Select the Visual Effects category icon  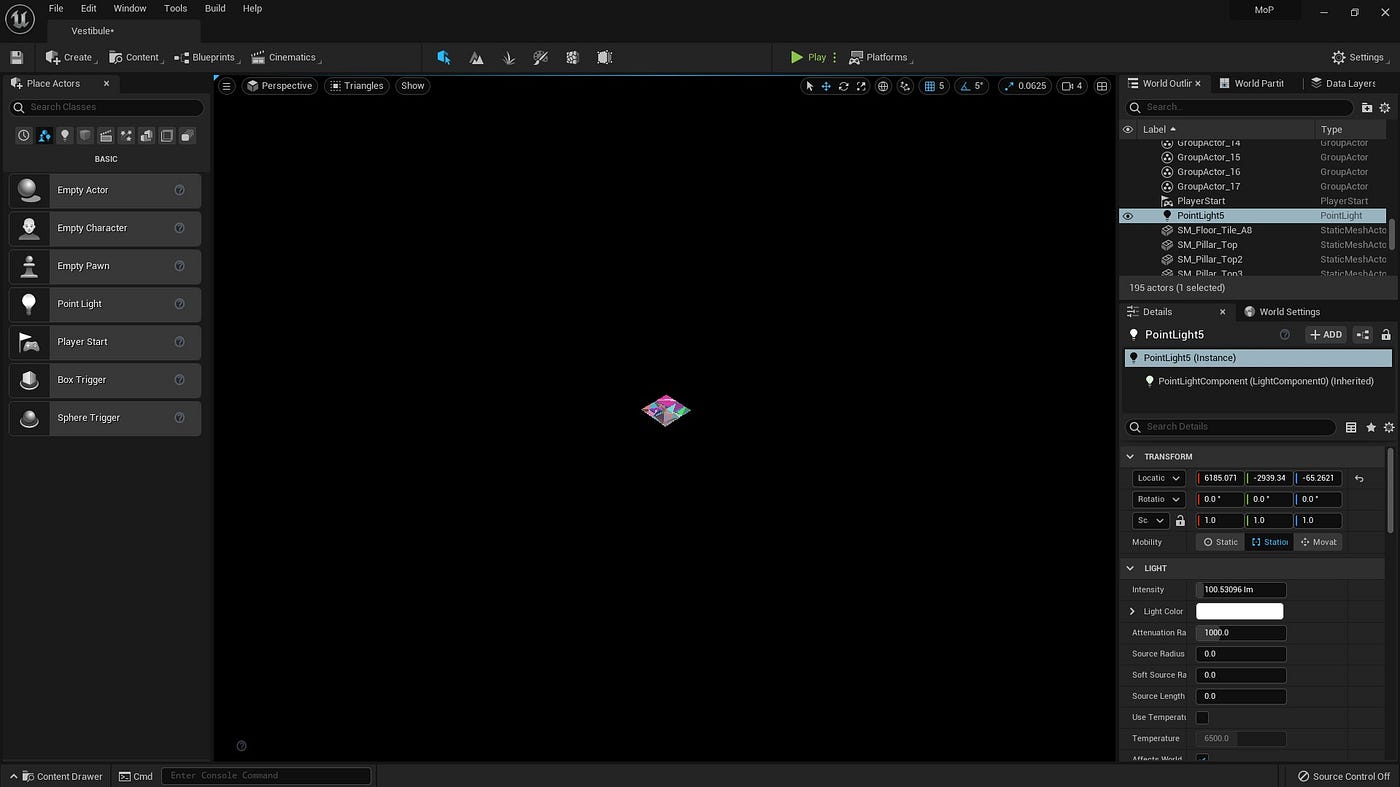pos(126,135)
